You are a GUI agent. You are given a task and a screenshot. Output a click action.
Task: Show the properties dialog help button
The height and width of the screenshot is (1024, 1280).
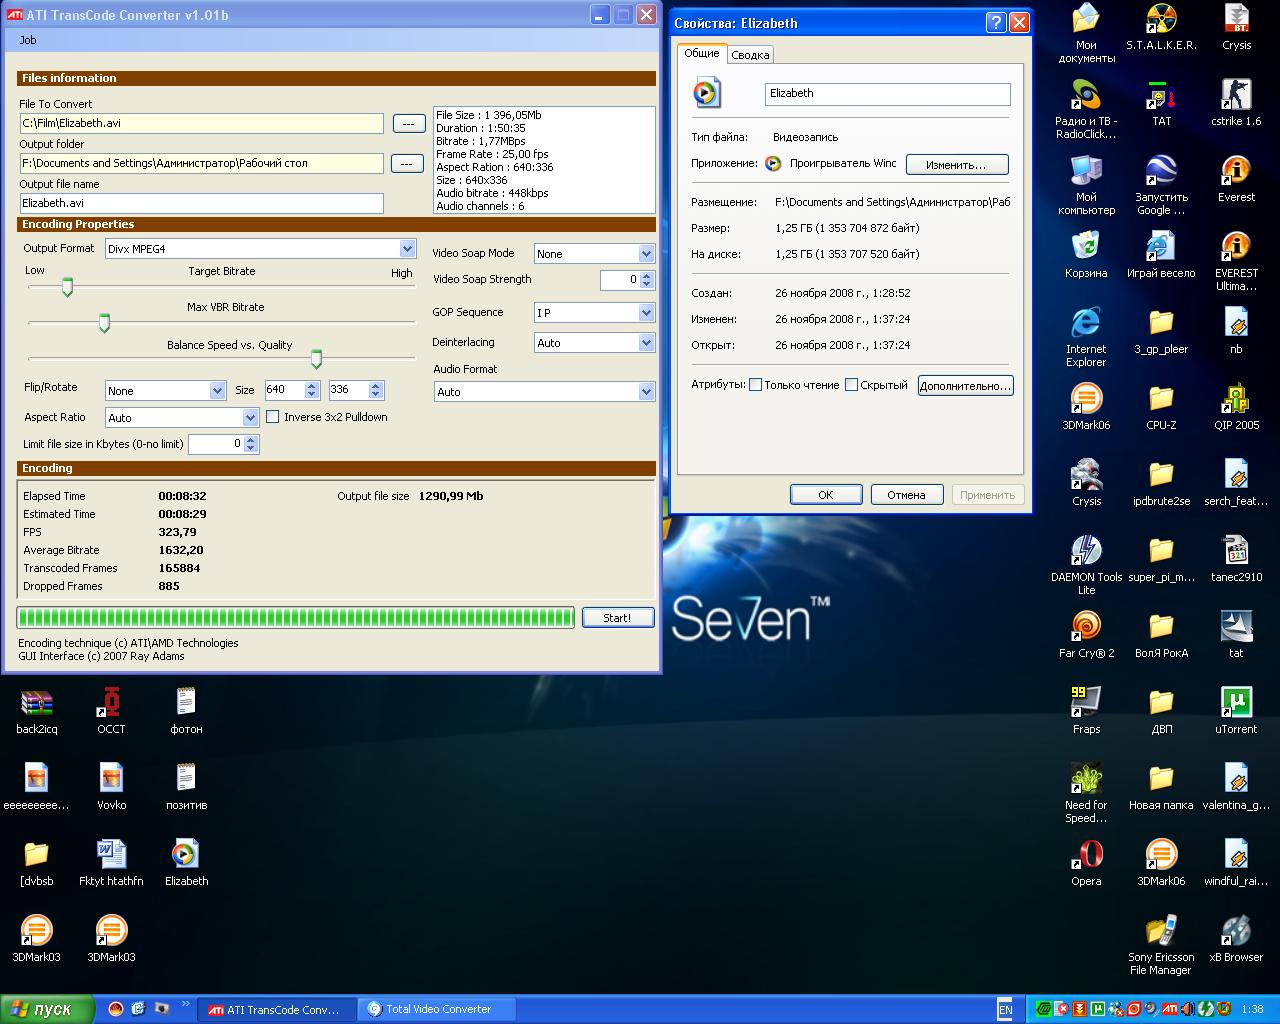[996, 23]
